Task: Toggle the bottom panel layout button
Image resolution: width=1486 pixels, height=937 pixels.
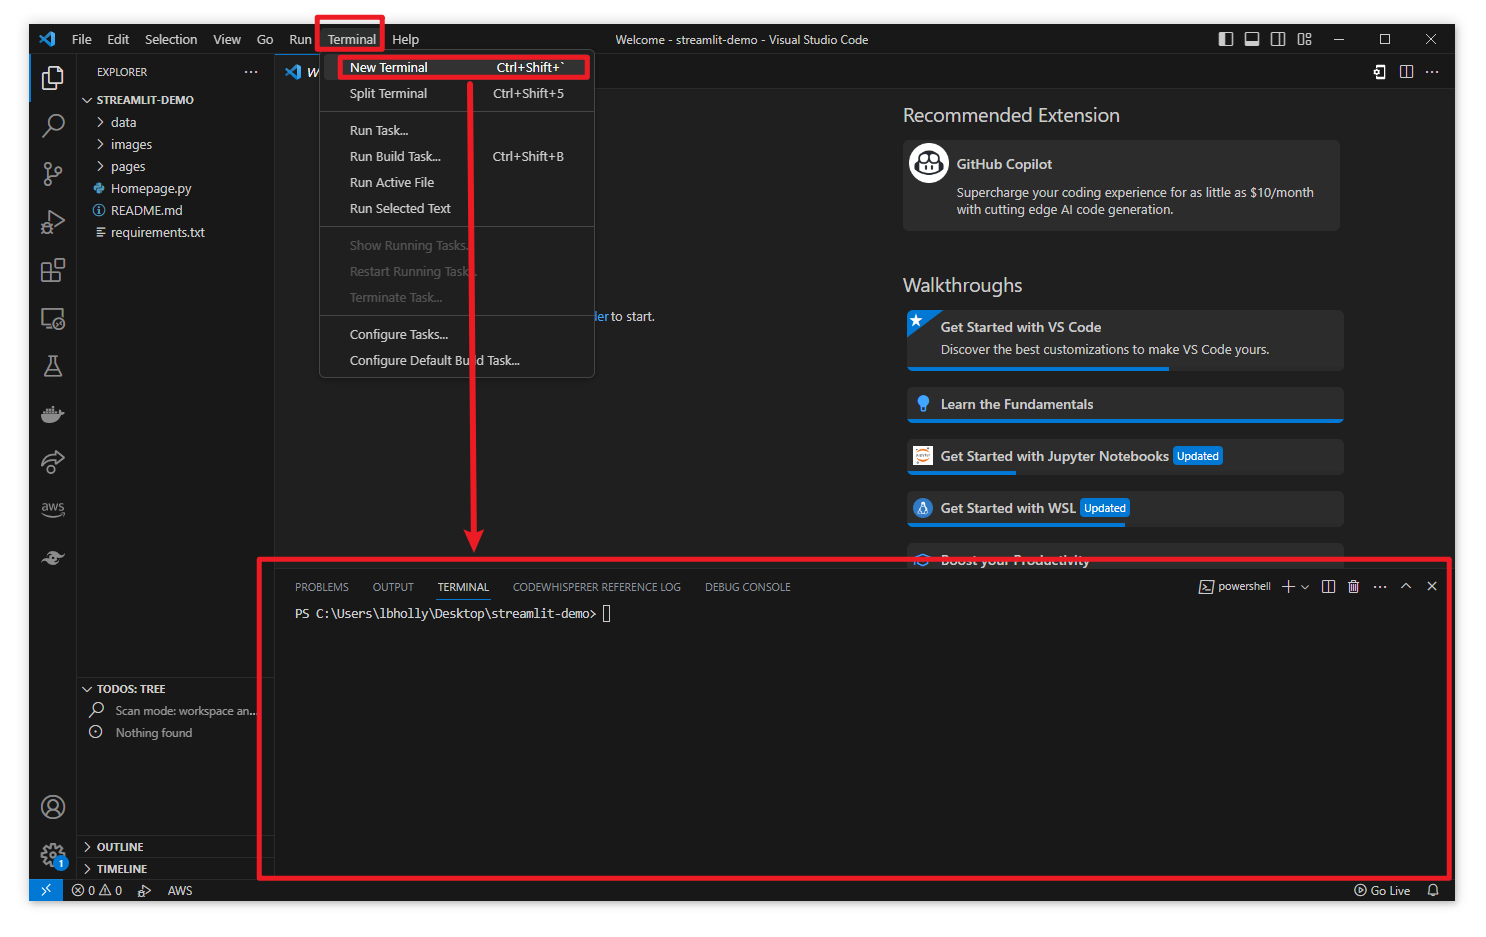Action: point(1252,39)
